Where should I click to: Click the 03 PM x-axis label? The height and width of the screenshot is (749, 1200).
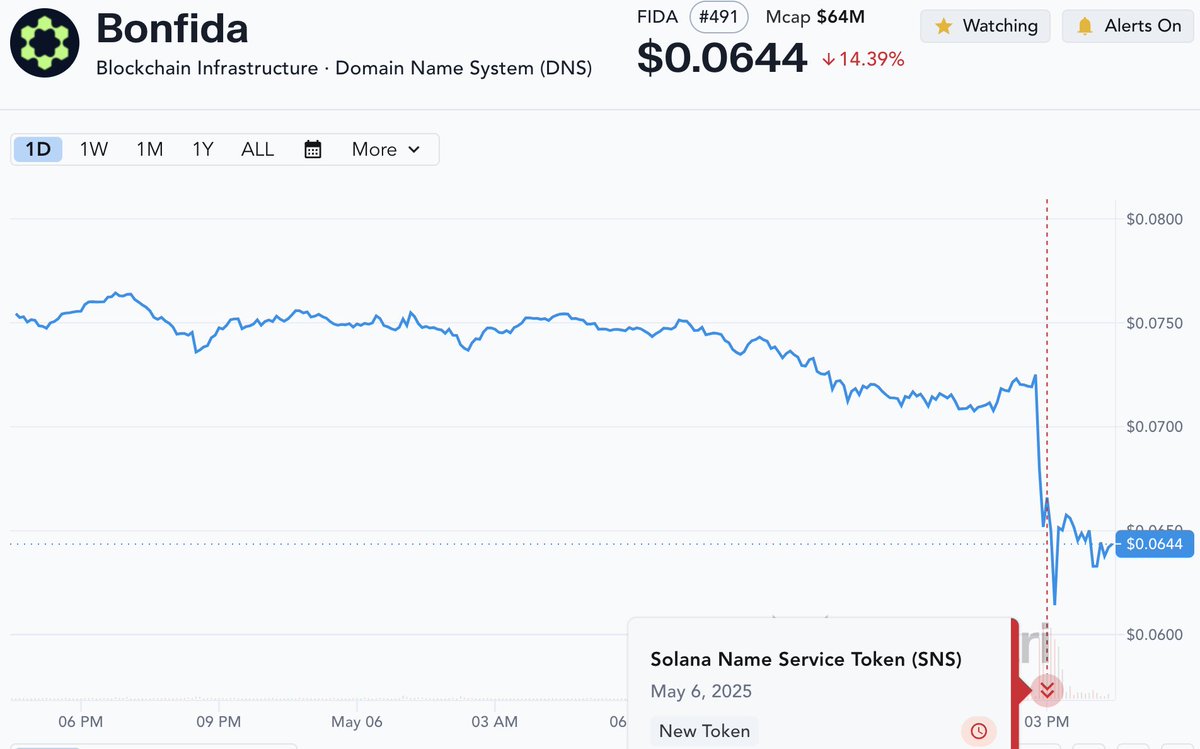pyautogui.click(x=1047, y=721)
